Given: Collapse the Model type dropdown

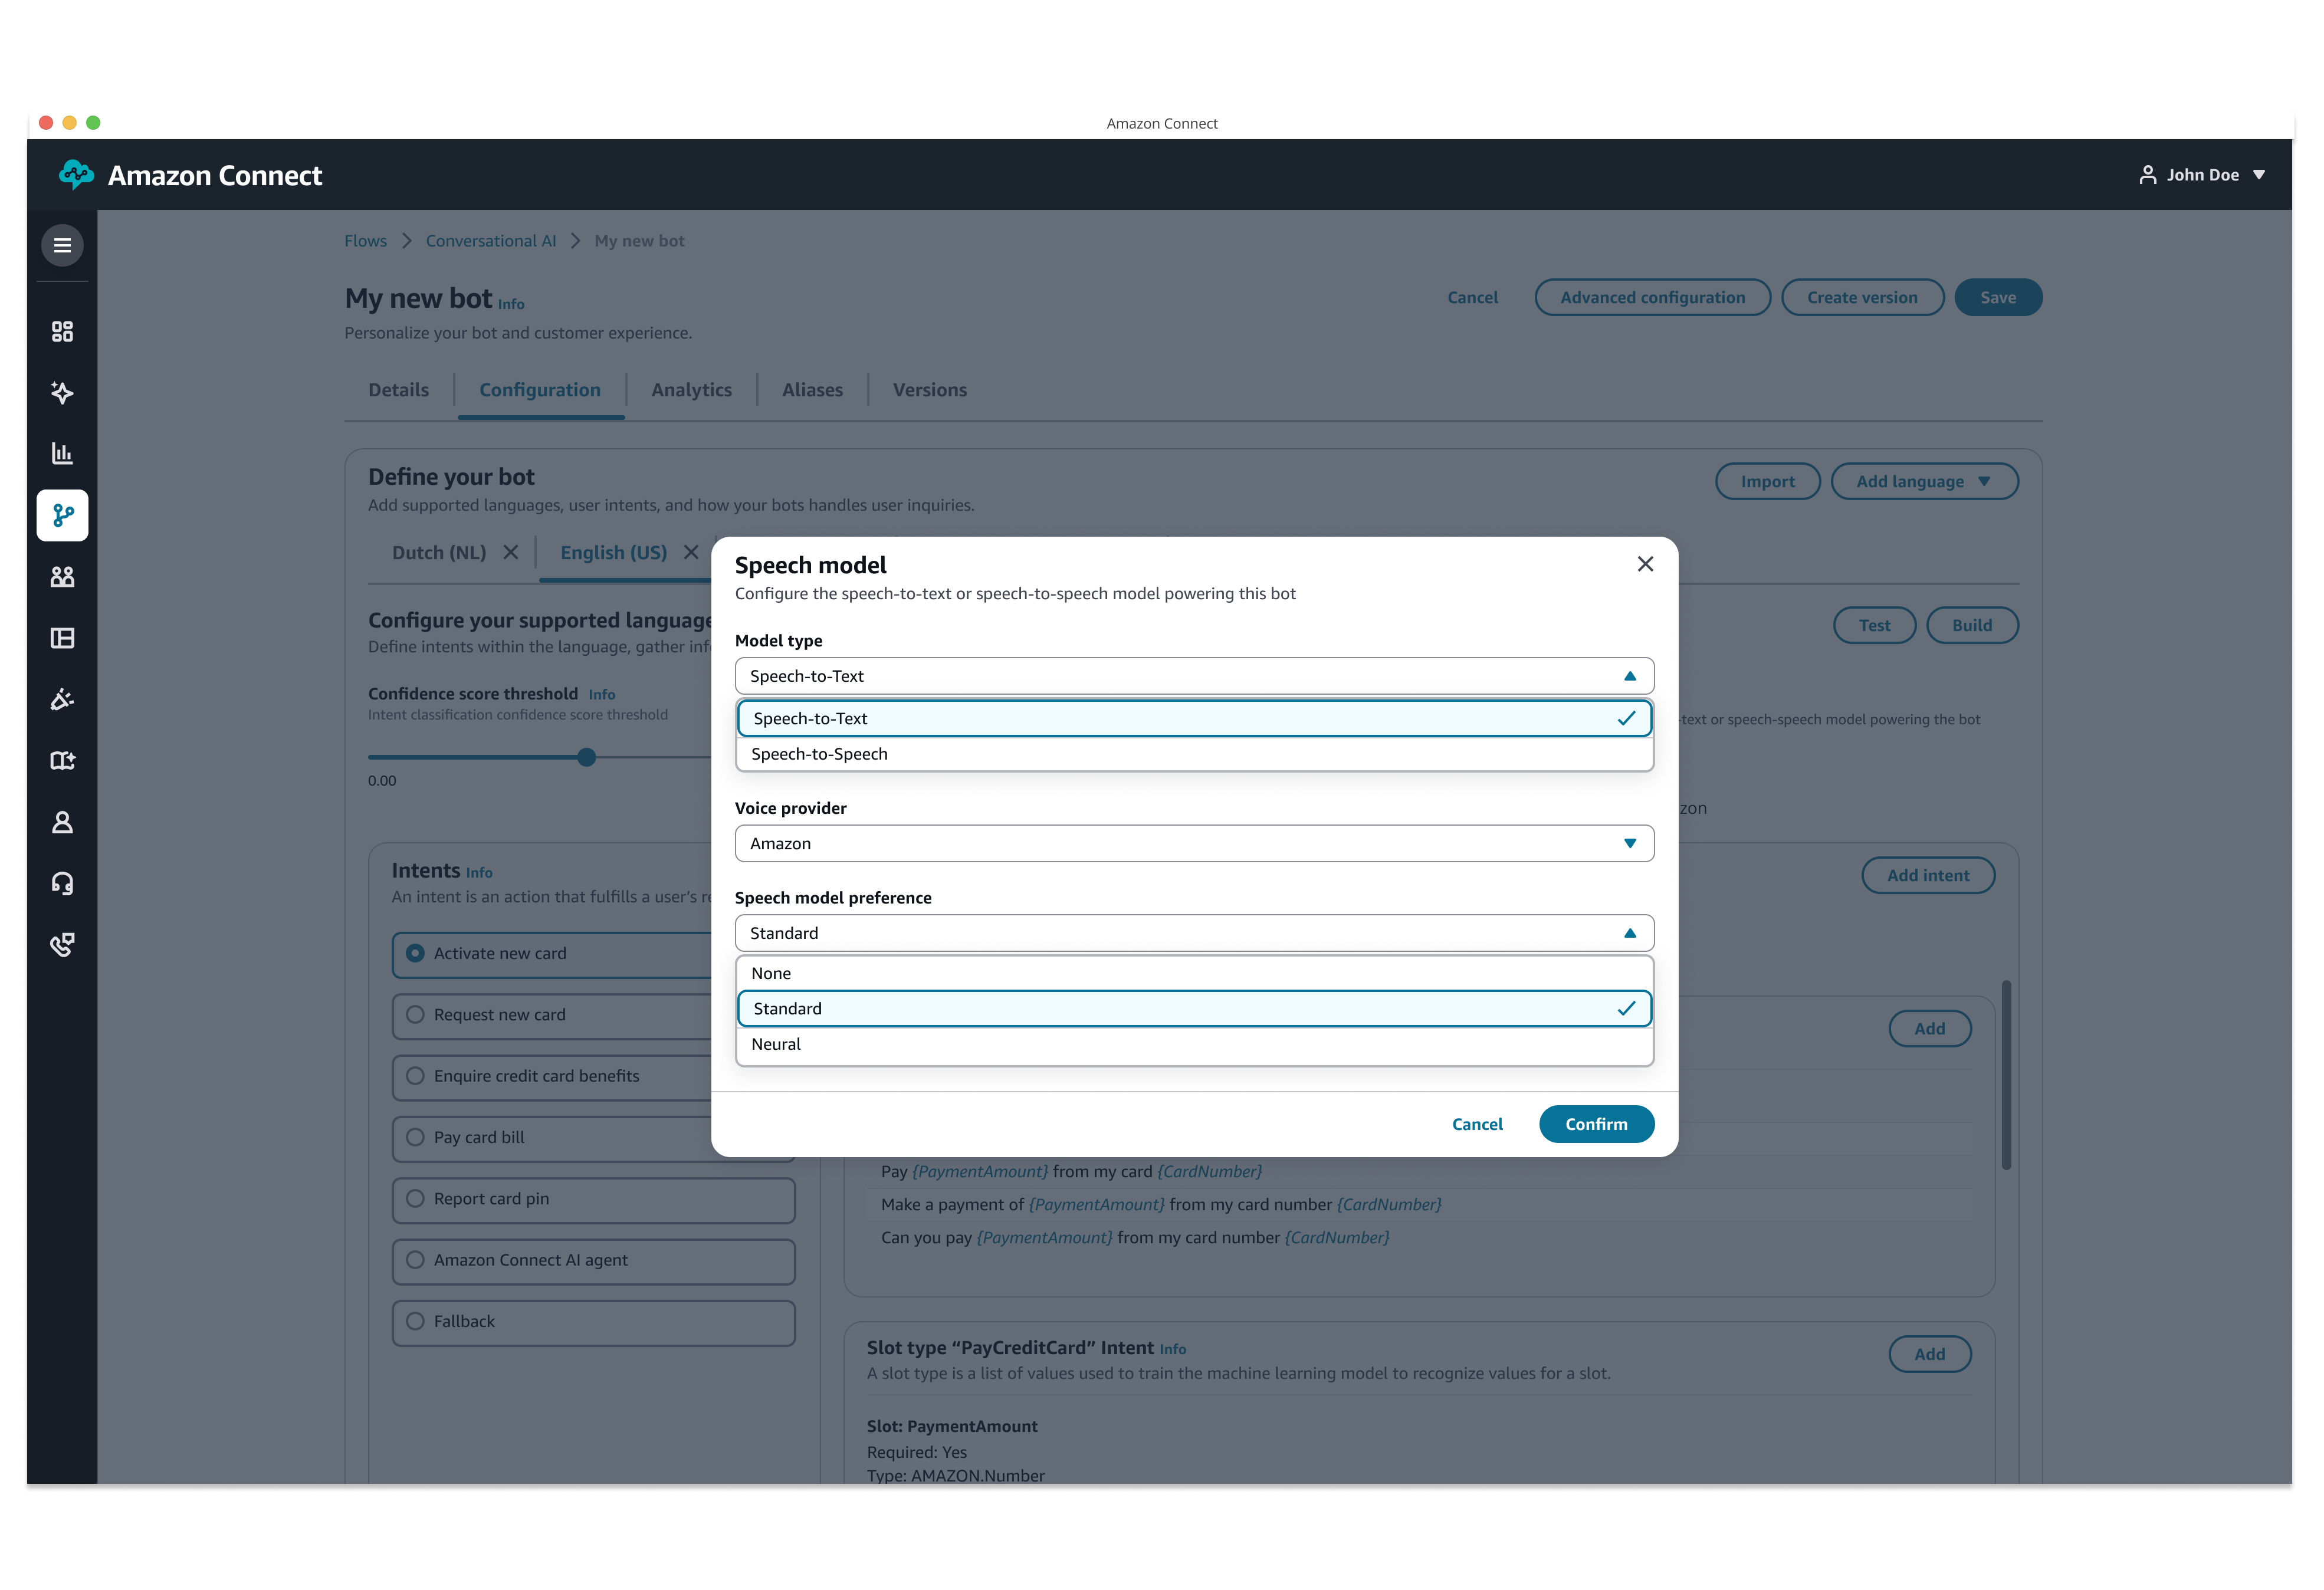Looking at the screenshot, I should (1194, 676).
